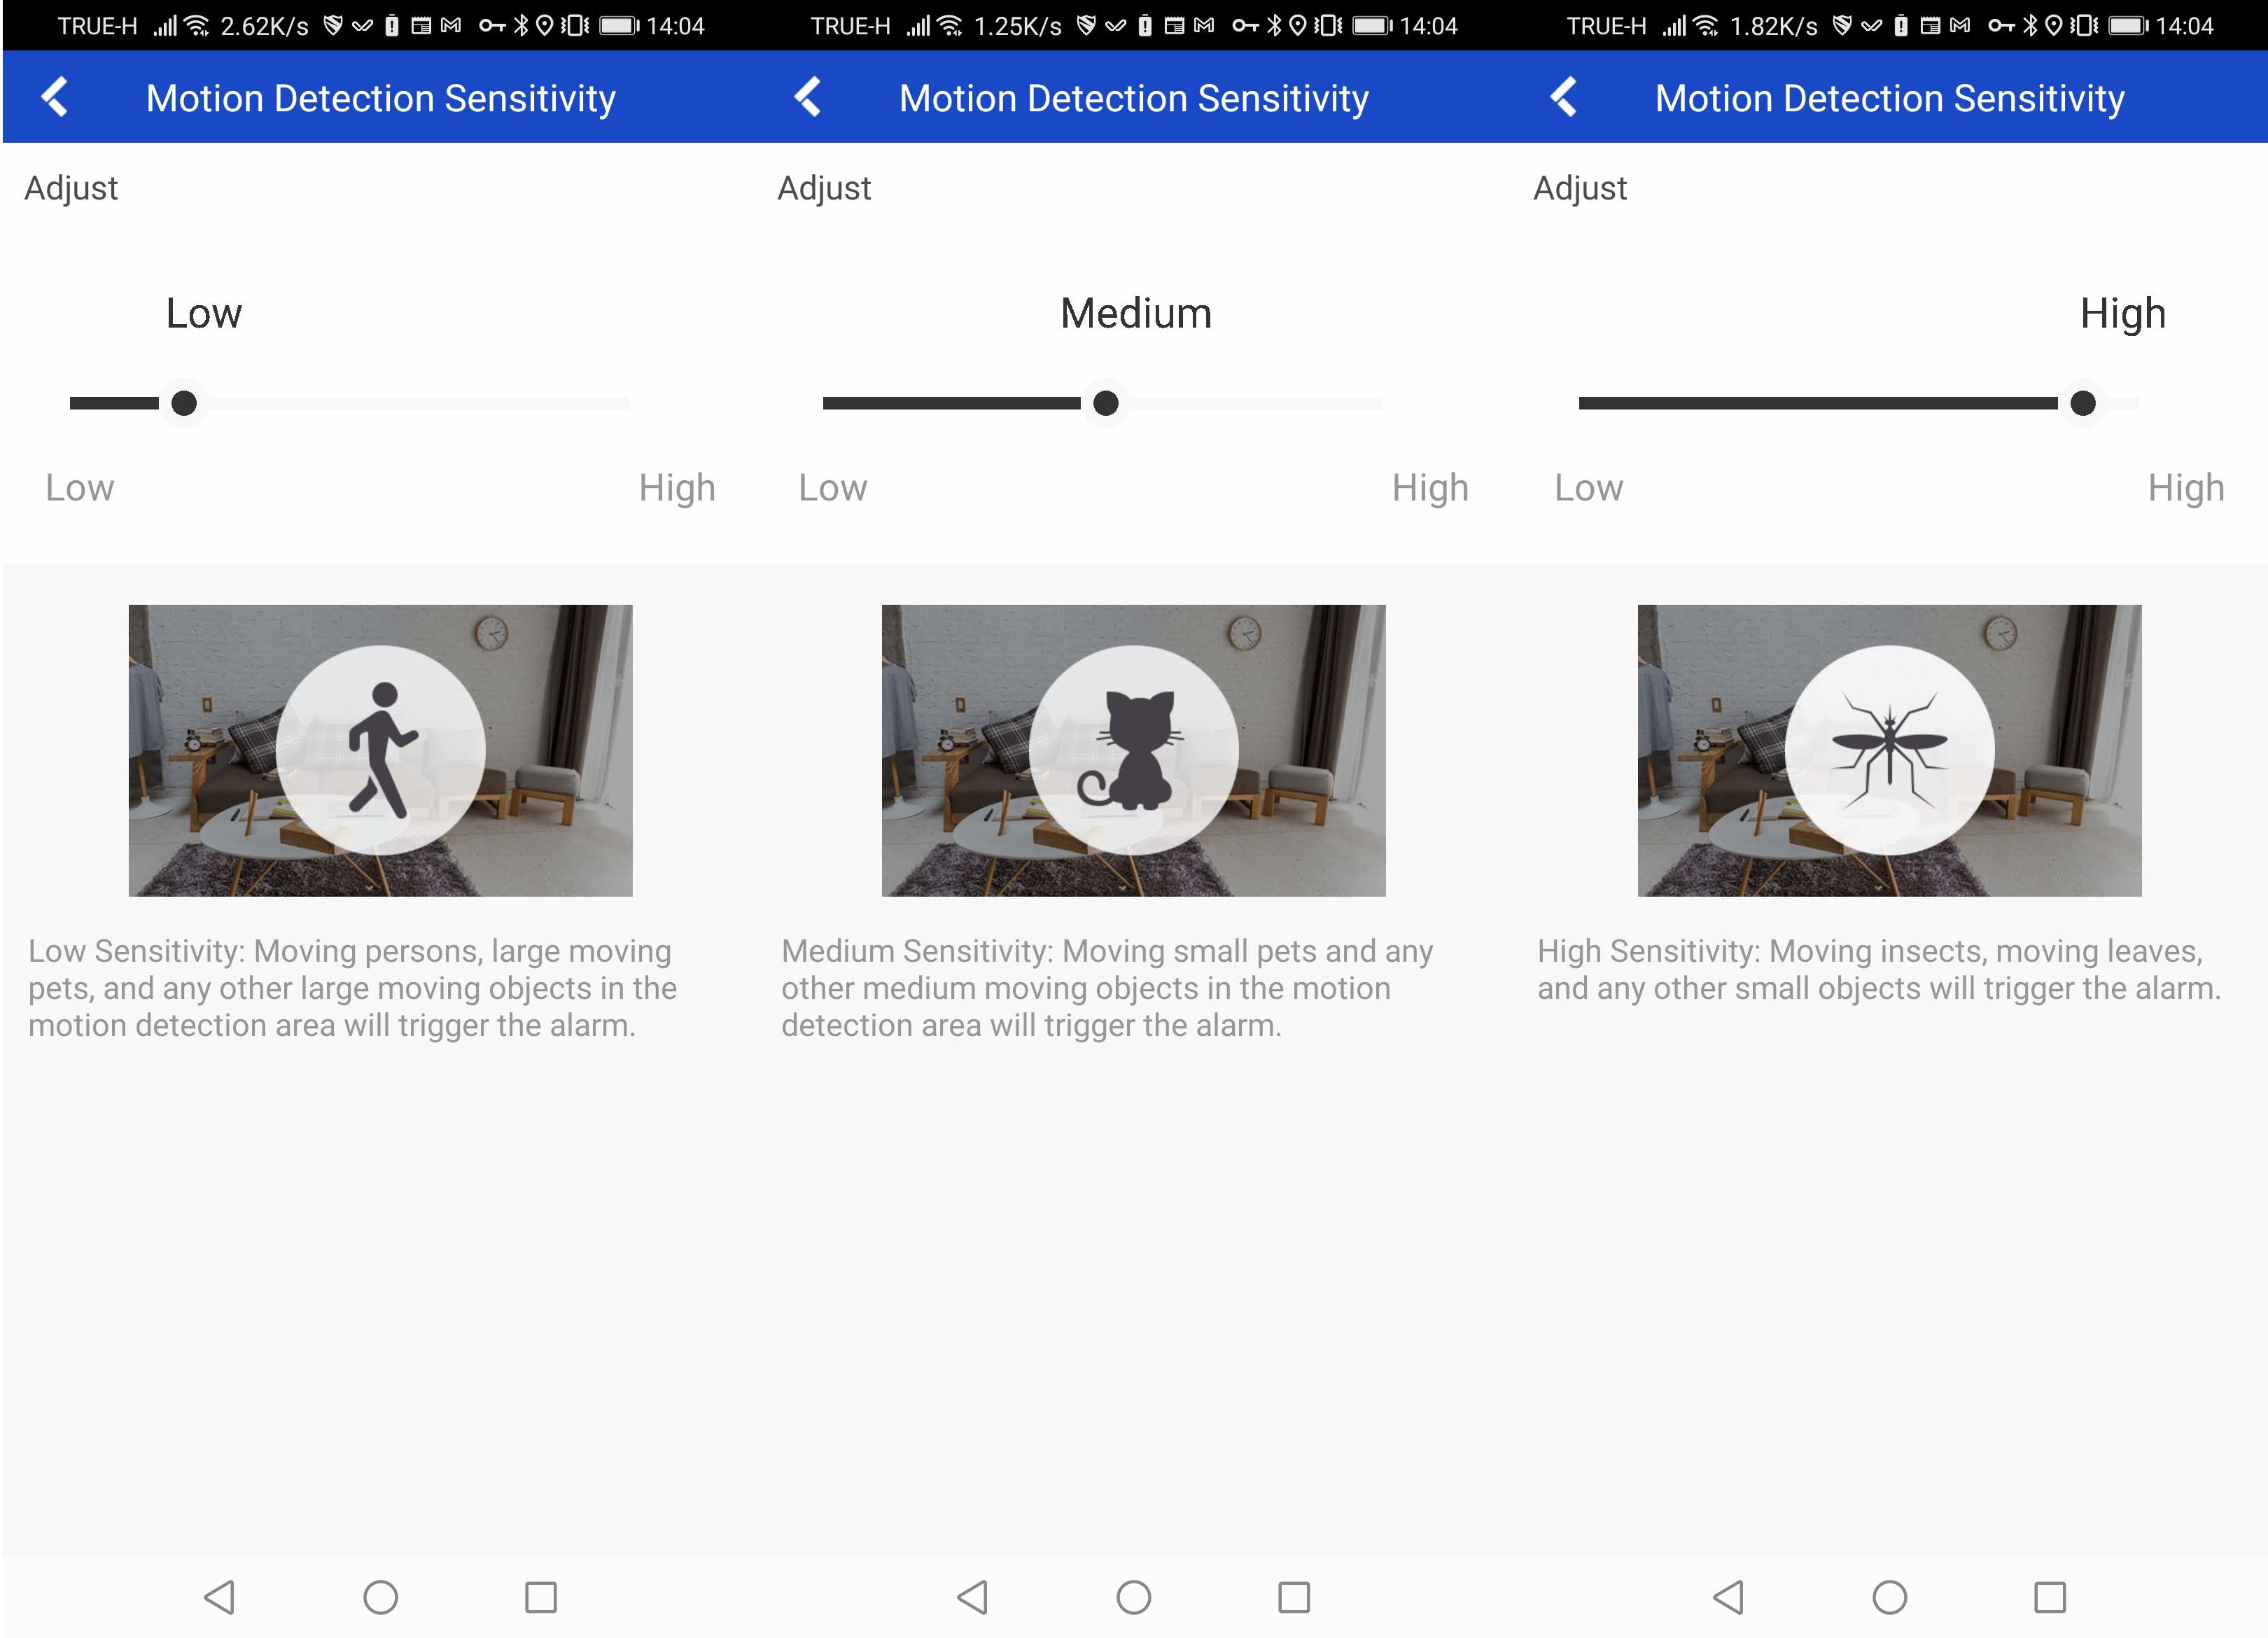This screenshot has width=2268, height=1638.
Task: Click 'Adjust' label on the right screen
Action: click(1580, 188)
